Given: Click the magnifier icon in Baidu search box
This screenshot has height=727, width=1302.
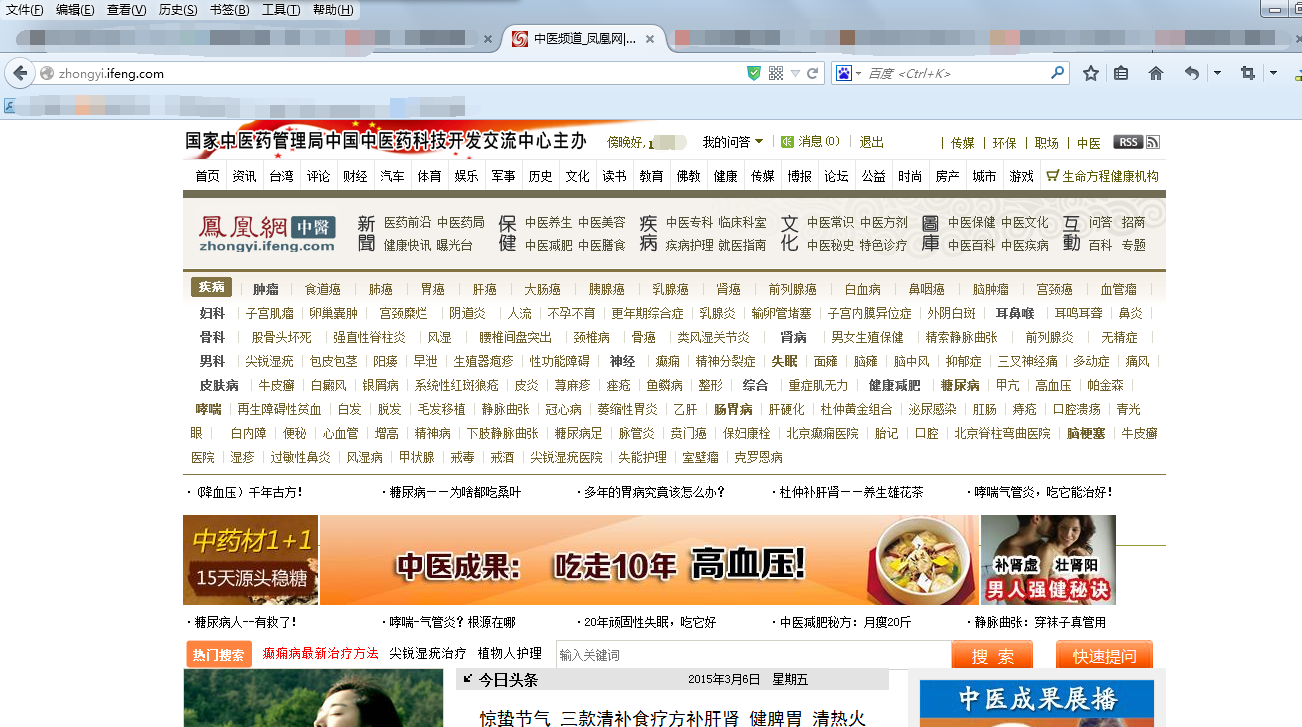Looking at the screenshot, I should click(x=1058, y=73).
